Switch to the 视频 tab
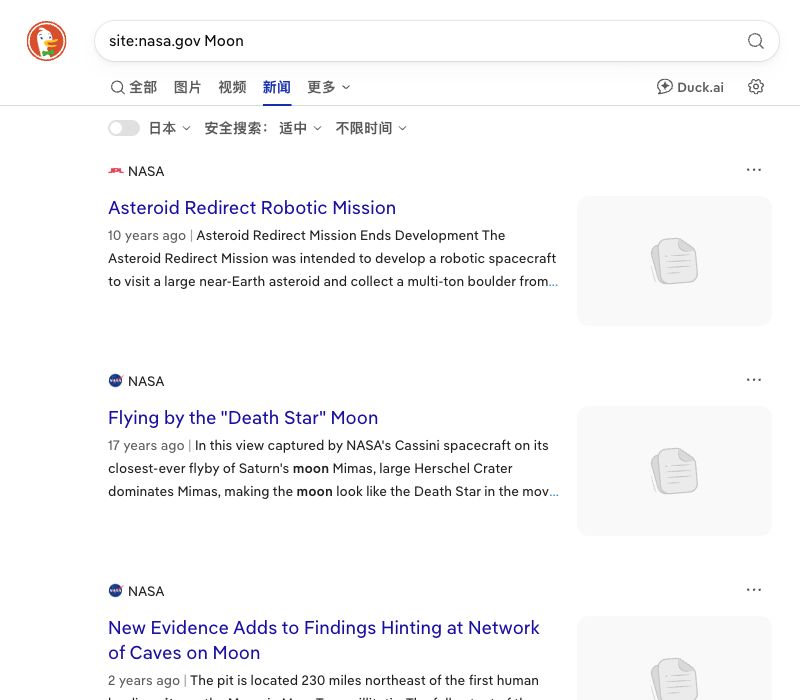Screen dimensions: 800x700 point(232,87)
